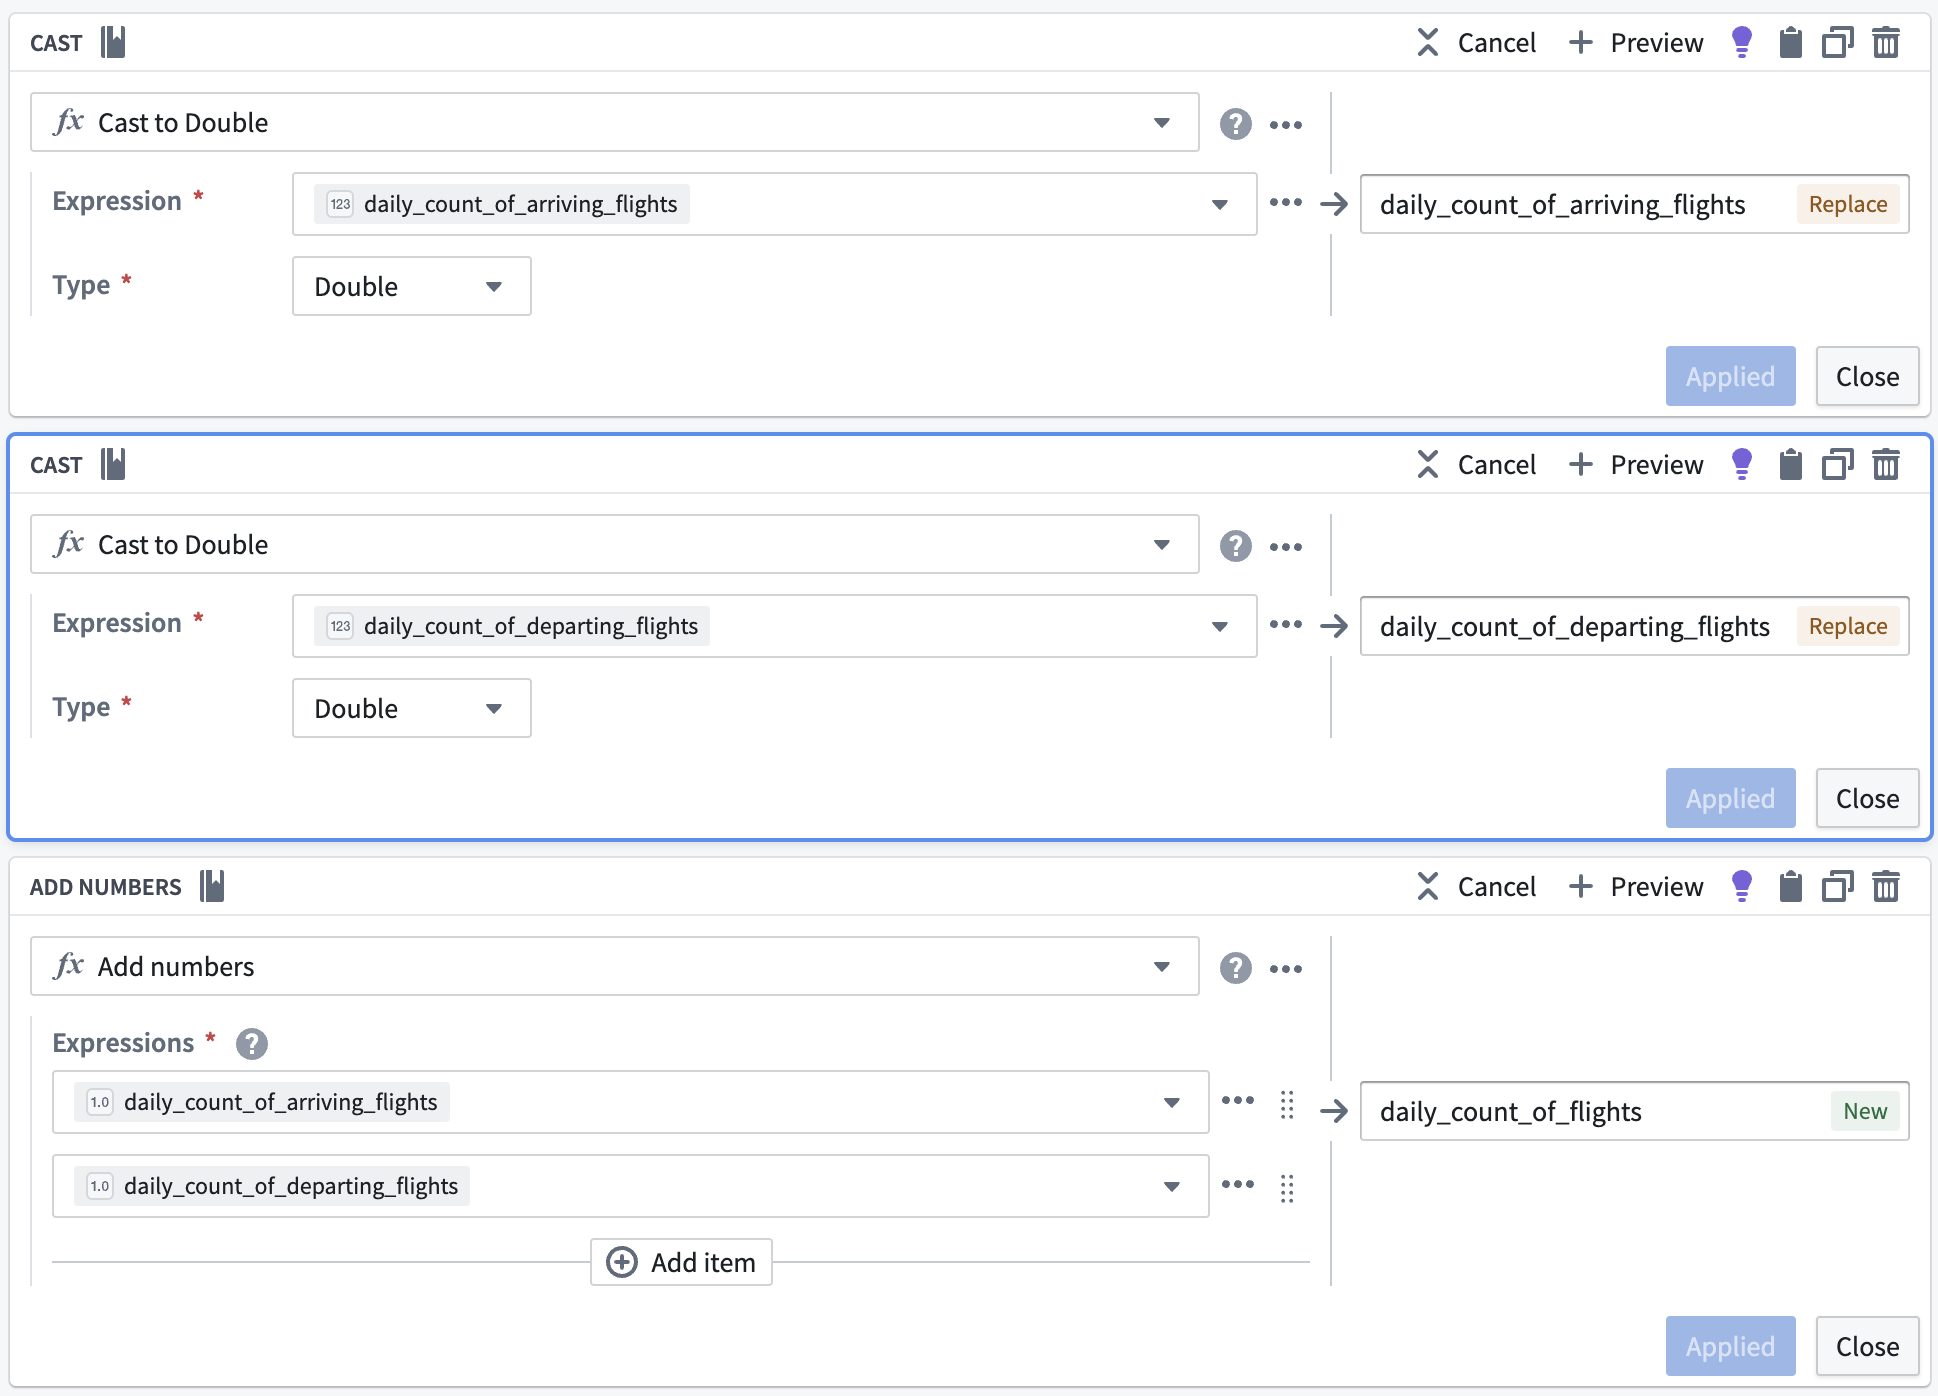Click Preview in the second Cast header
1938x1396 pixels.
point(1636,465)
